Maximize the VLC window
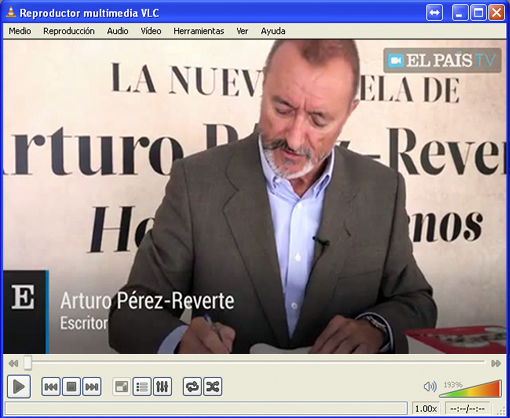 [x=478, y=13]
